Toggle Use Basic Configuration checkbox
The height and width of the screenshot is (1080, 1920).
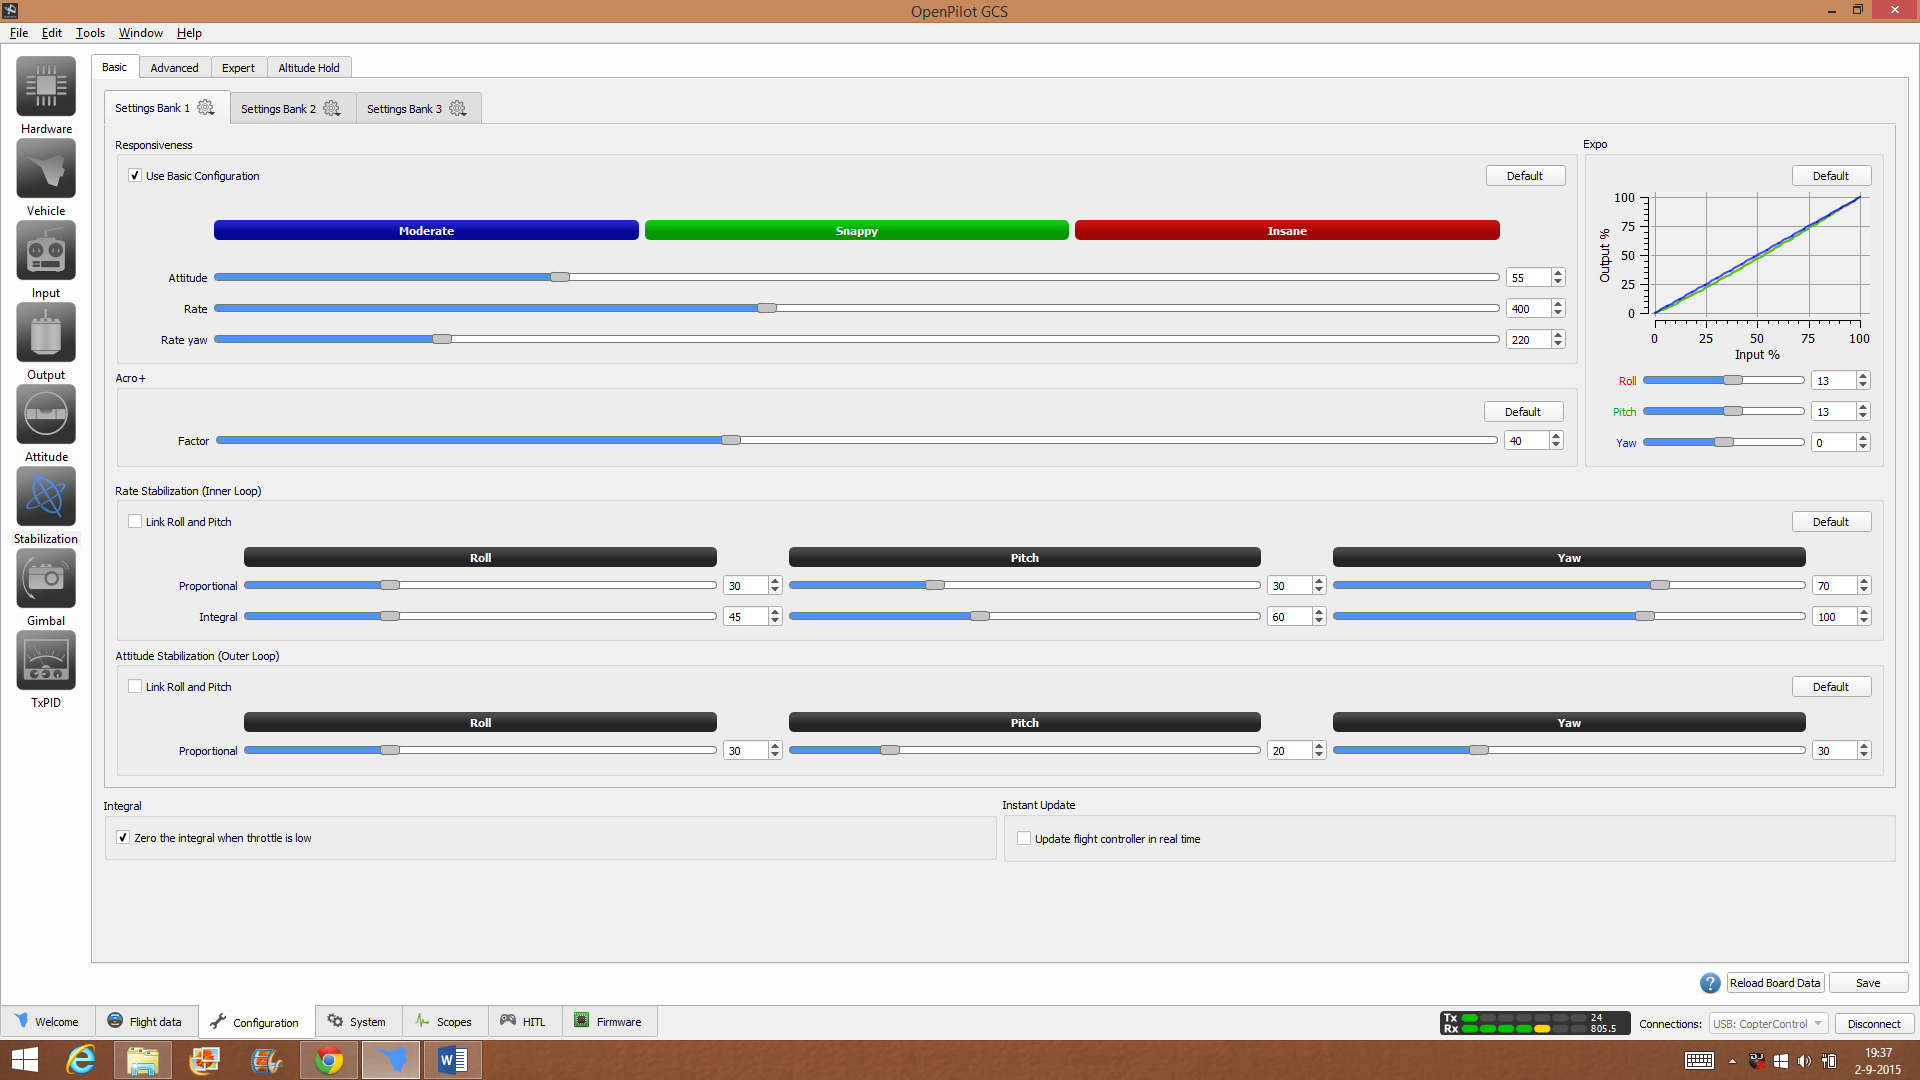135,175
